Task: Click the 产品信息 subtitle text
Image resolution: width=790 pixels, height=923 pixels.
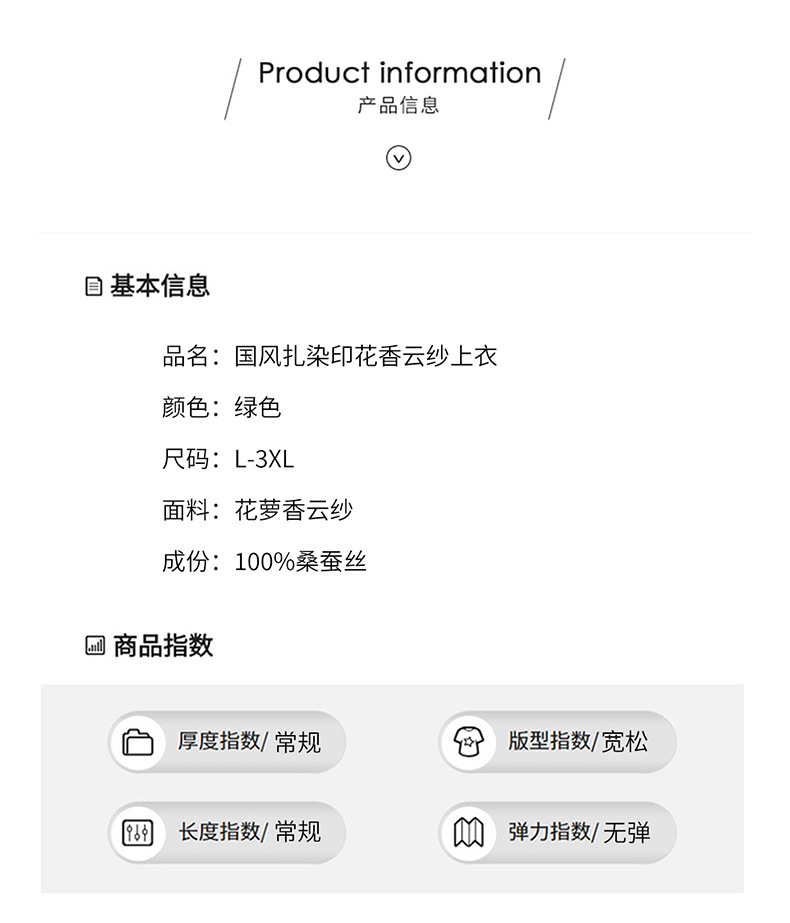Action: coord(398,106)
